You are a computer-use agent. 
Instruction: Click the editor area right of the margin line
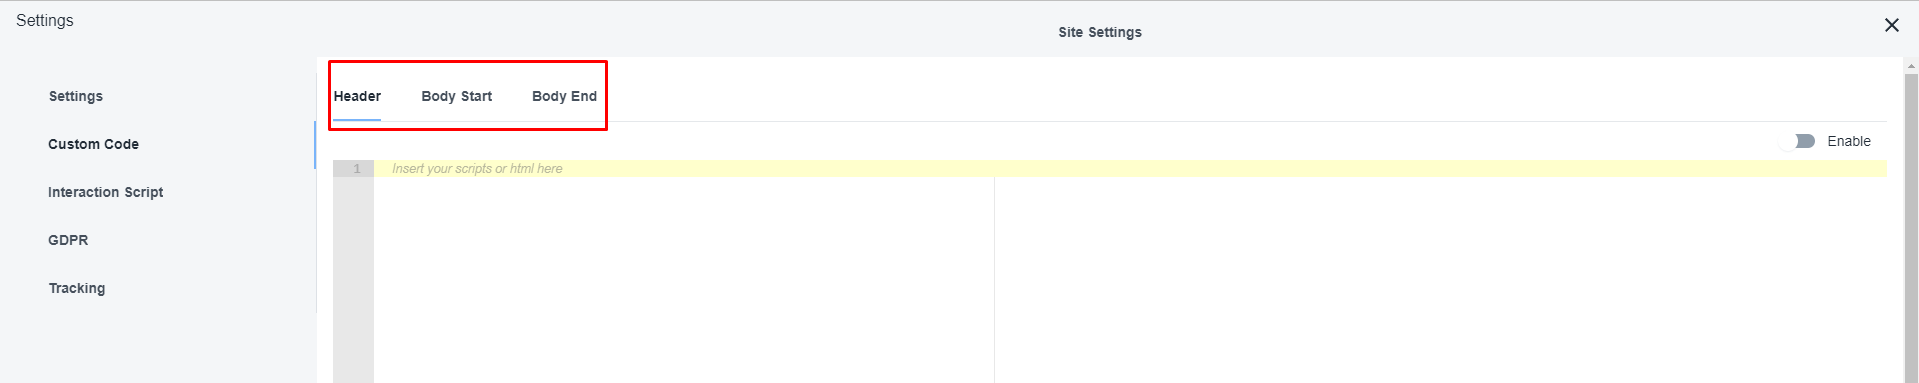coord(1441,280)
